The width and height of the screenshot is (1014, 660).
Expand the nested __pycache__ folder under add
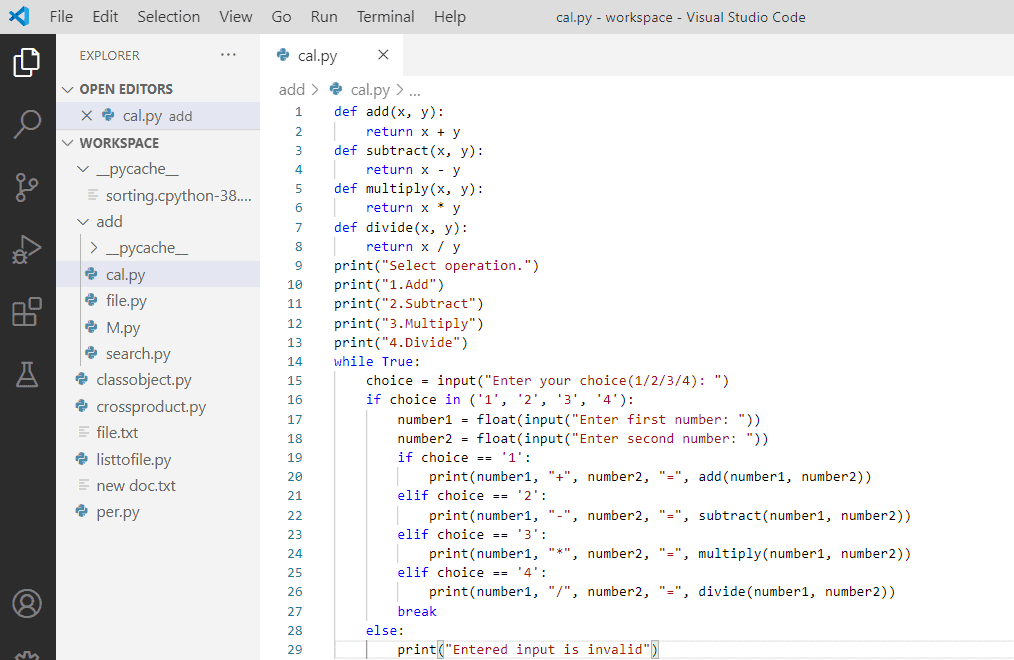point(94,248)
